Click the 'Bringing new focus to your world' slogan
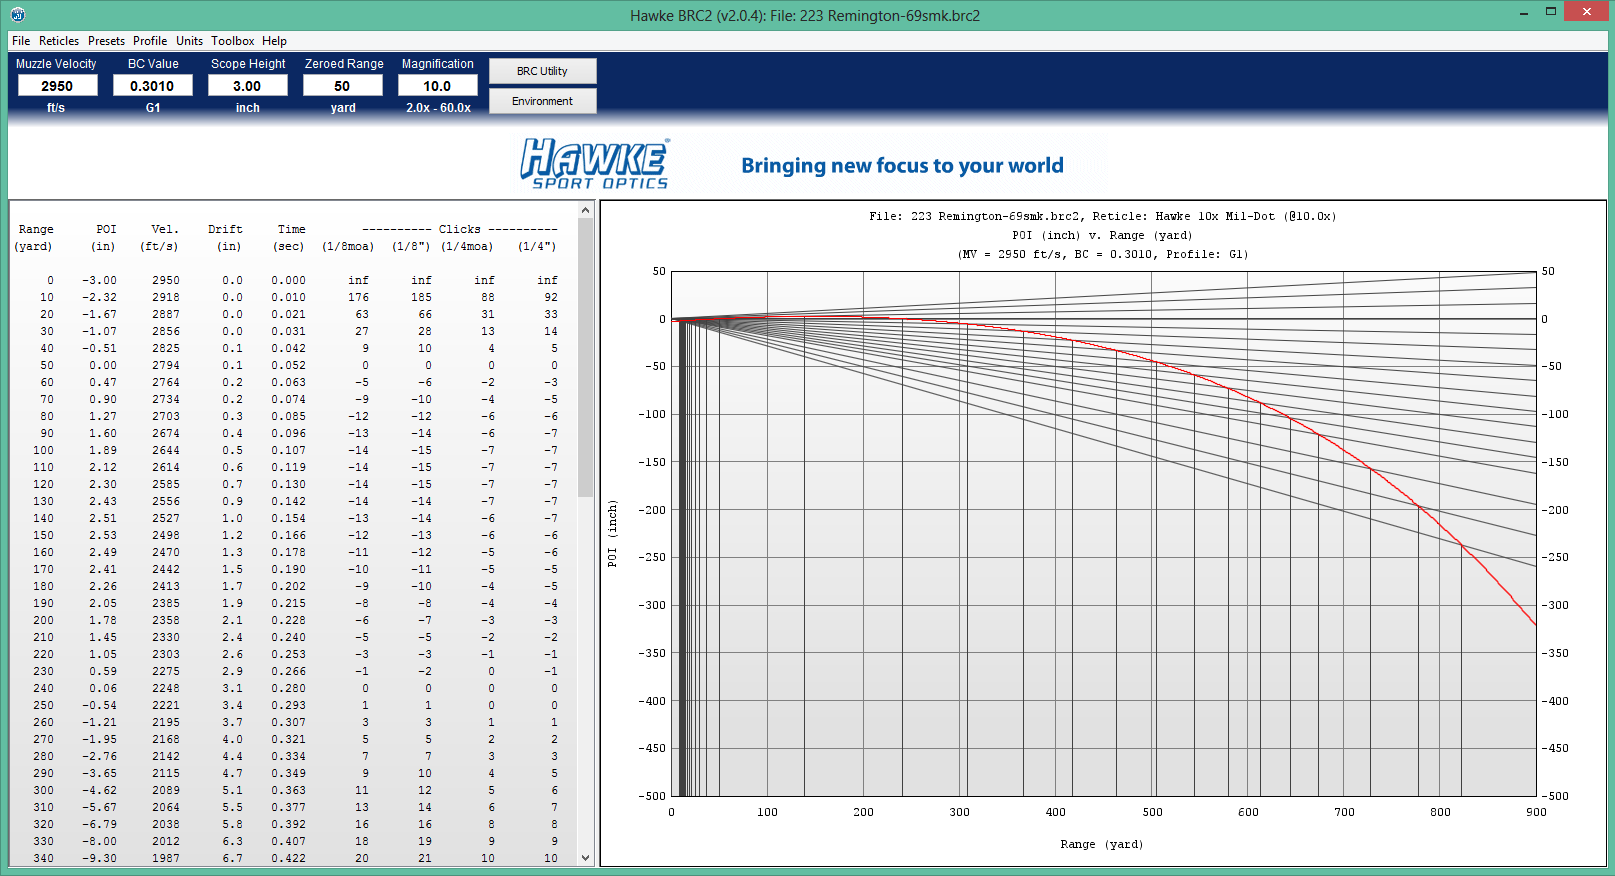 click(902, 166)
